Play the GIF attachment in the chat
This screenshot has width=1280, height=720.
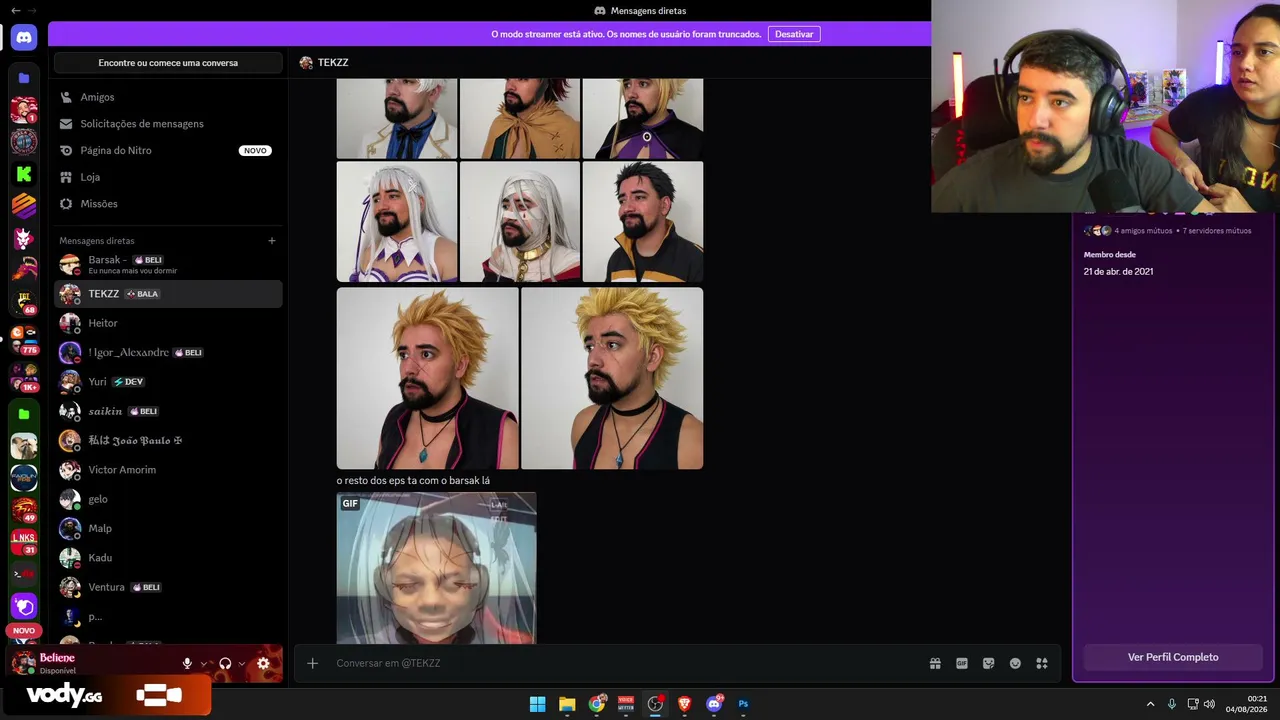point(436,568)
